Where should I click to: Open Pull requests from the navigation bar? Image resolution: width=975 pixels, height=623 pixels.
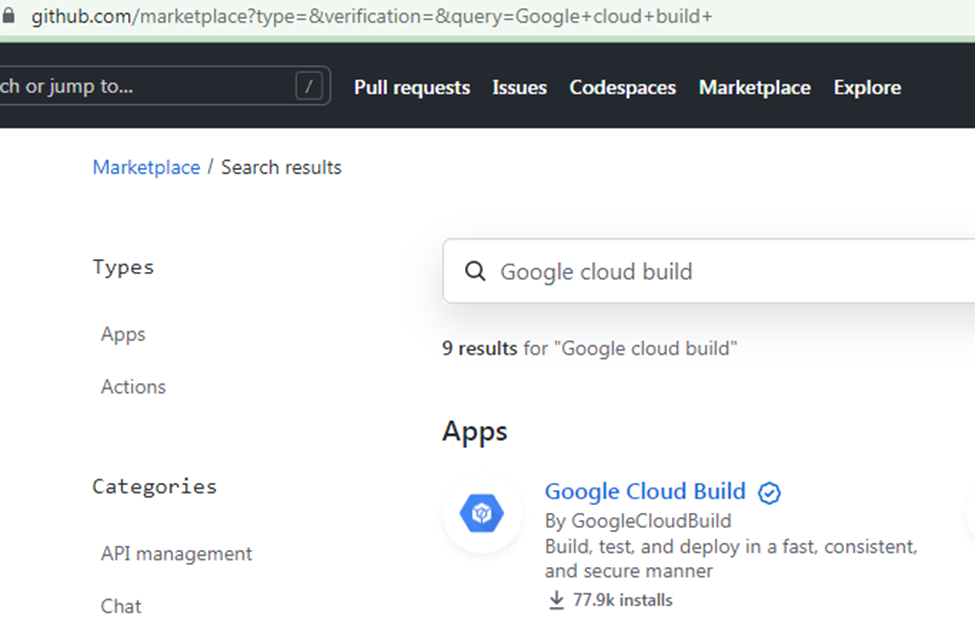(412, 87)
